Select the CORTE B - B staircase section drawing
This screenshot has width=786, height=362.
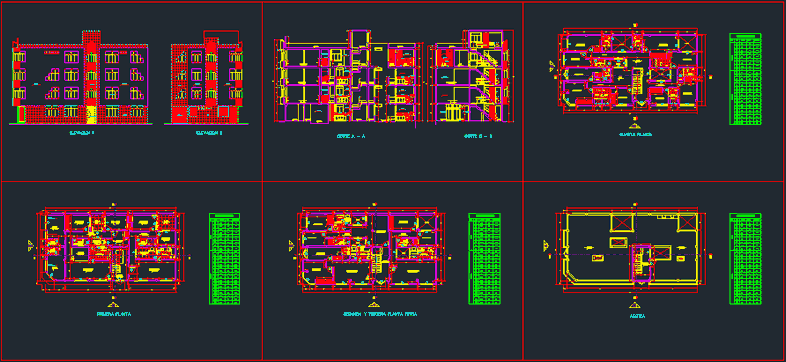point(470,77)
